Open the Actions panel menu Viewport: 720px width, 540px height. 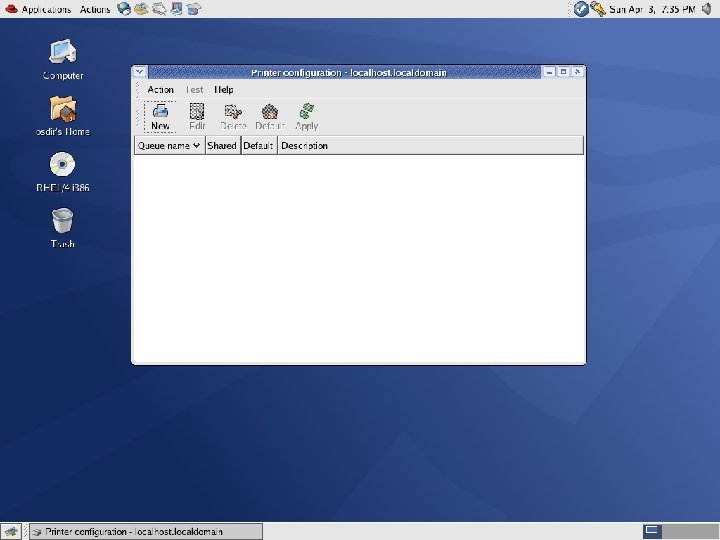coord(95,9)
